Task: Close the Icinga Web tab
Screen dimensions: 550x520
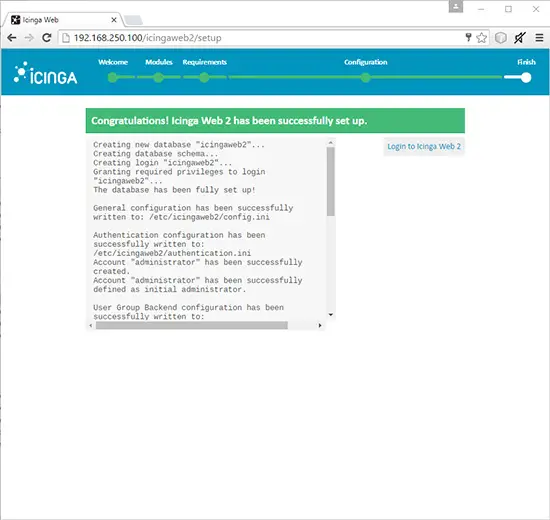Action: (x=114, y=20)
